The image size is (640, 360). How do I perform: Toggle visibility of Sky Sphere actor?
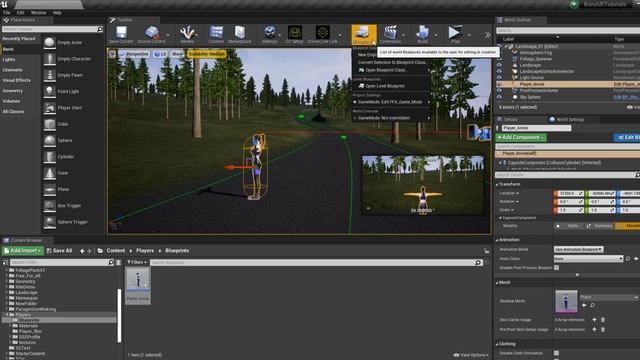[499, 97]
